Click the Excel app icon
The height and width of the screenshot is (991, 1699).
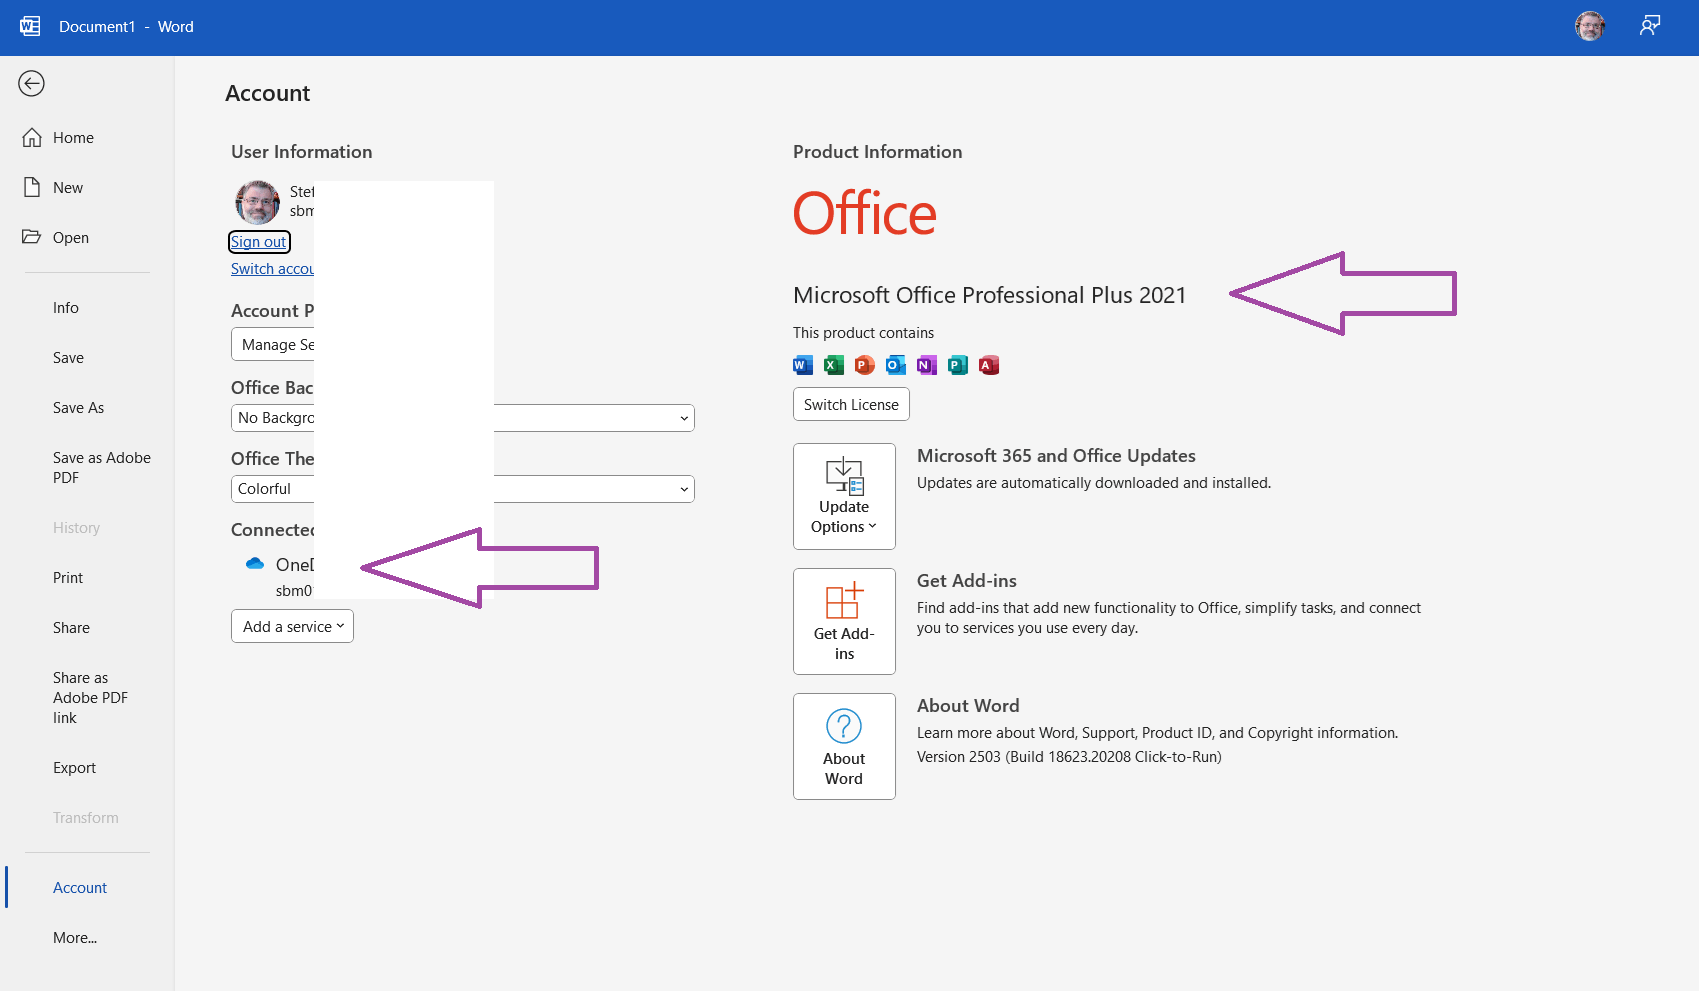(x=834, y=365)
